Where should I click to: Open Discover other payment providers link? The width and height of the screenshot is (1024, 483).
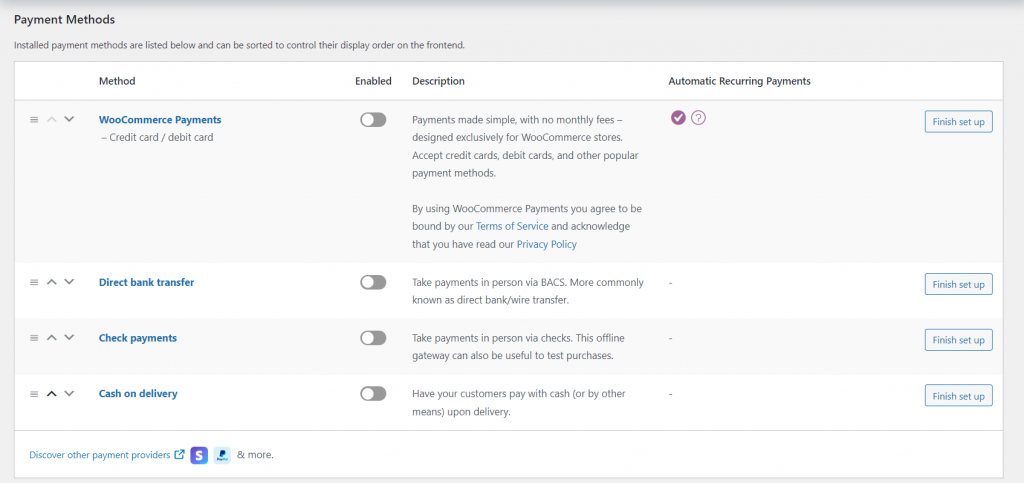point(100,455)
